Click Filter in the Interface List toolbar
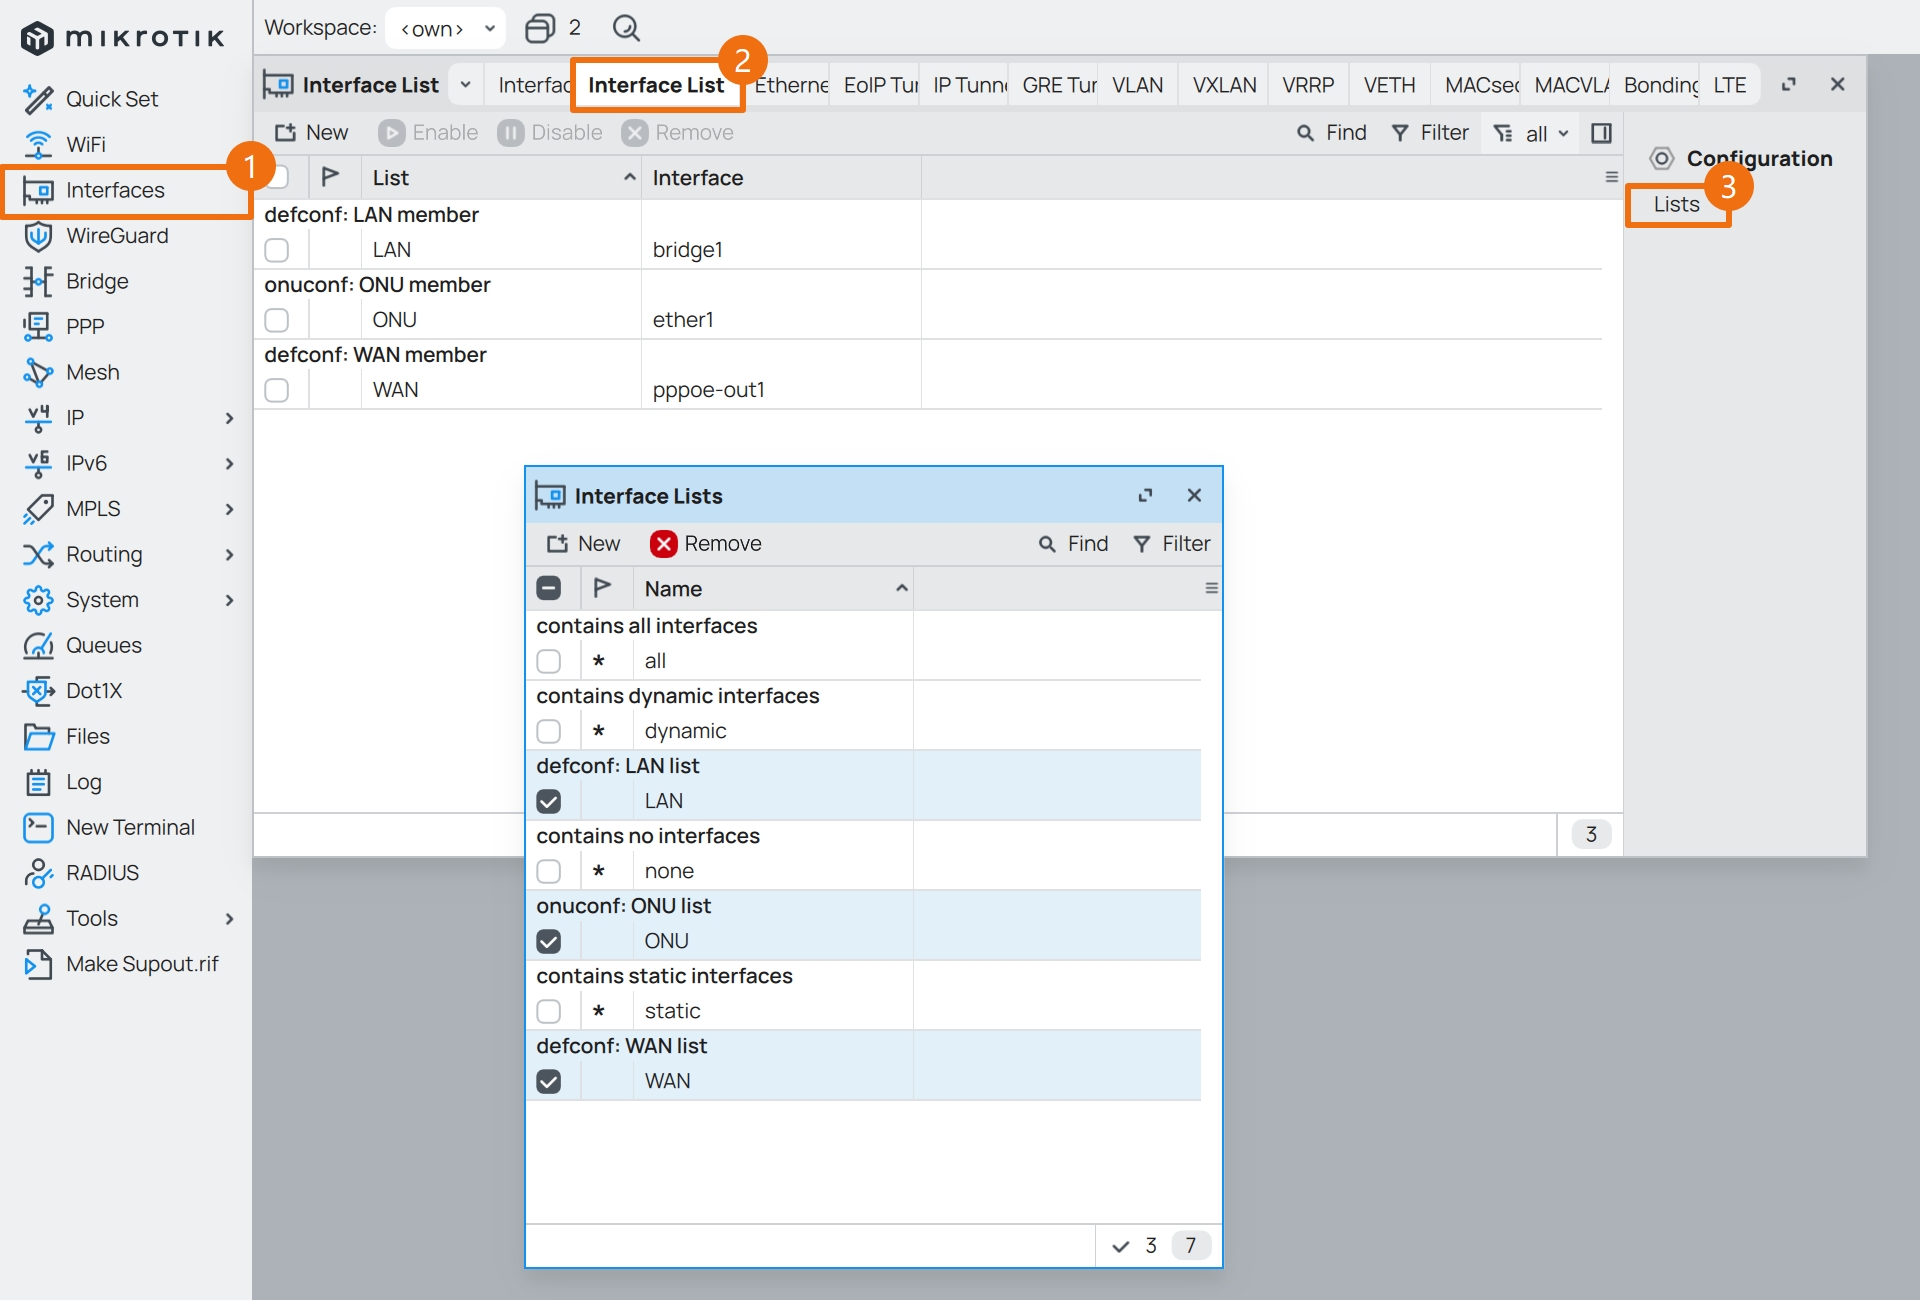1920x1300 pixels. (x=1430, y=133)
